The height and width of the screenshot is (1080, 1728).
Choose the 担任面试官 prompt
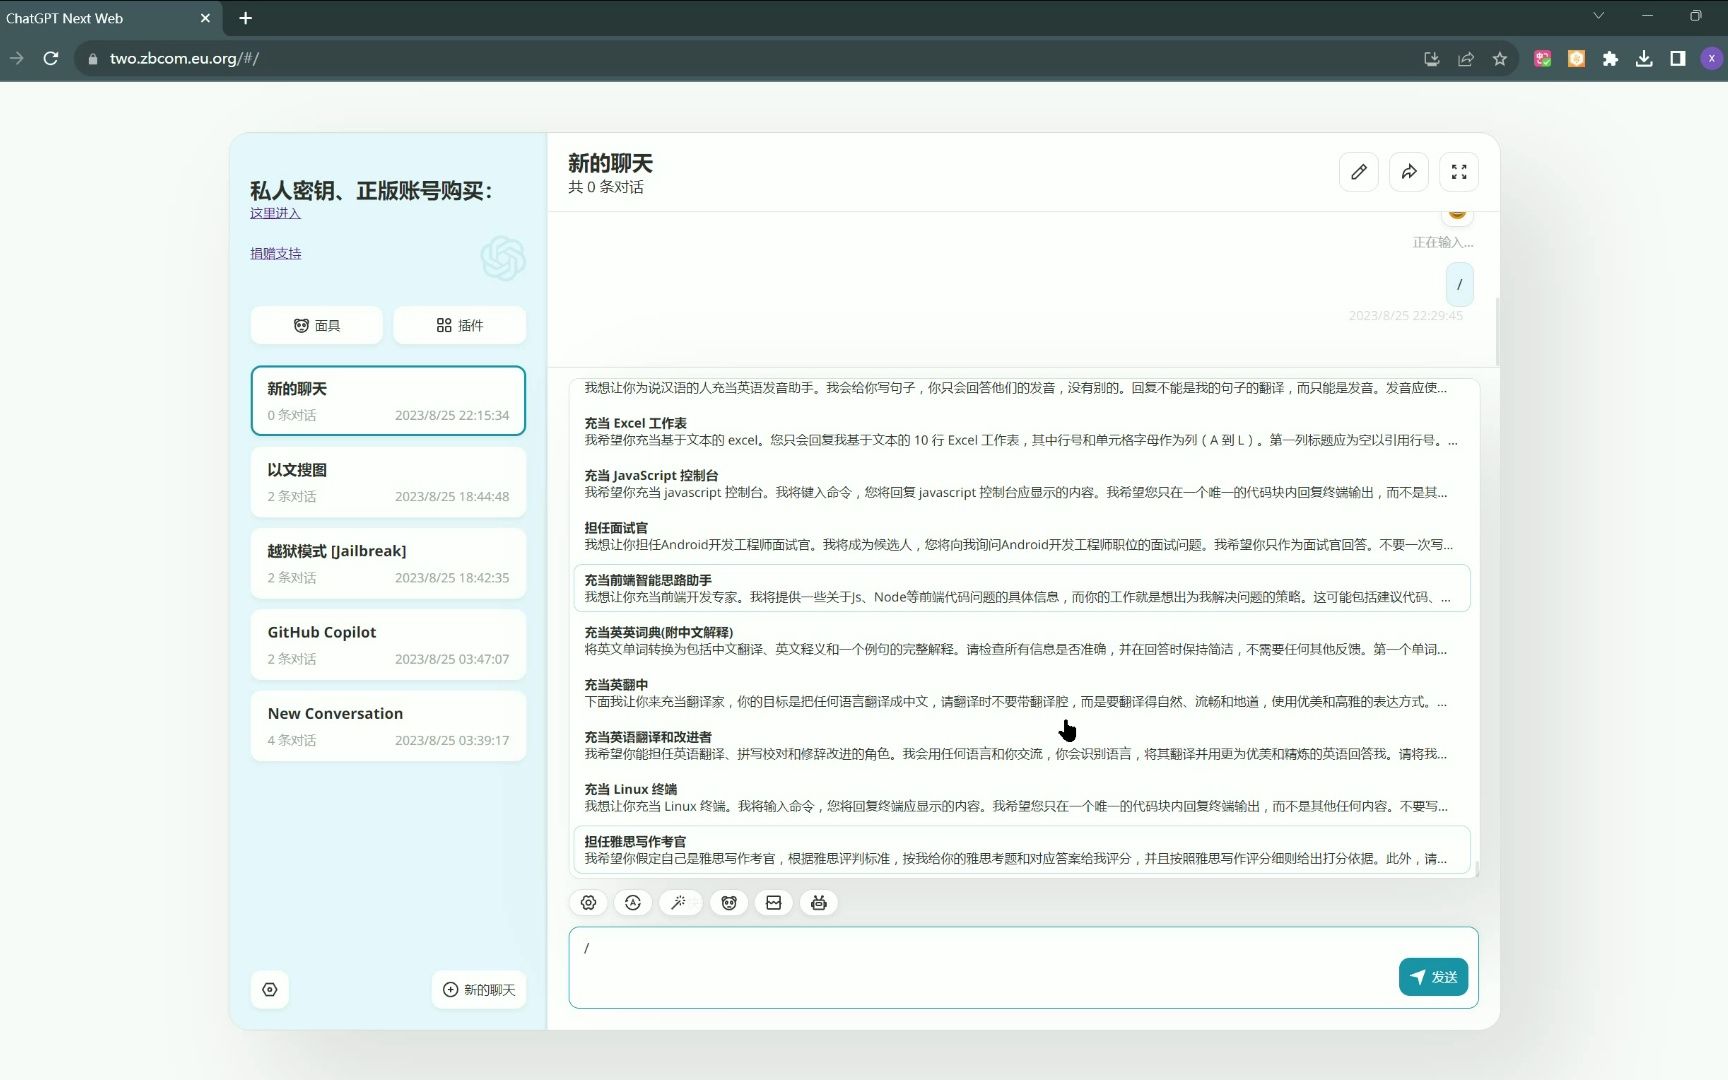tap(1022, 536)
